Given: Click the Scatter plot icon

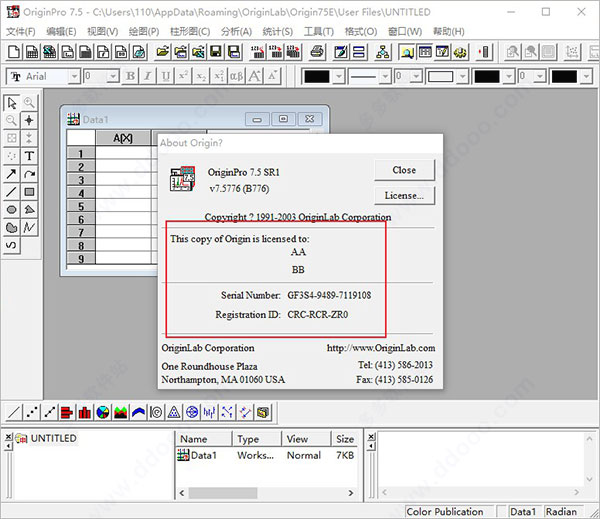Looking at the screenshot, I should pyautogui.click(x=31, y=412).
